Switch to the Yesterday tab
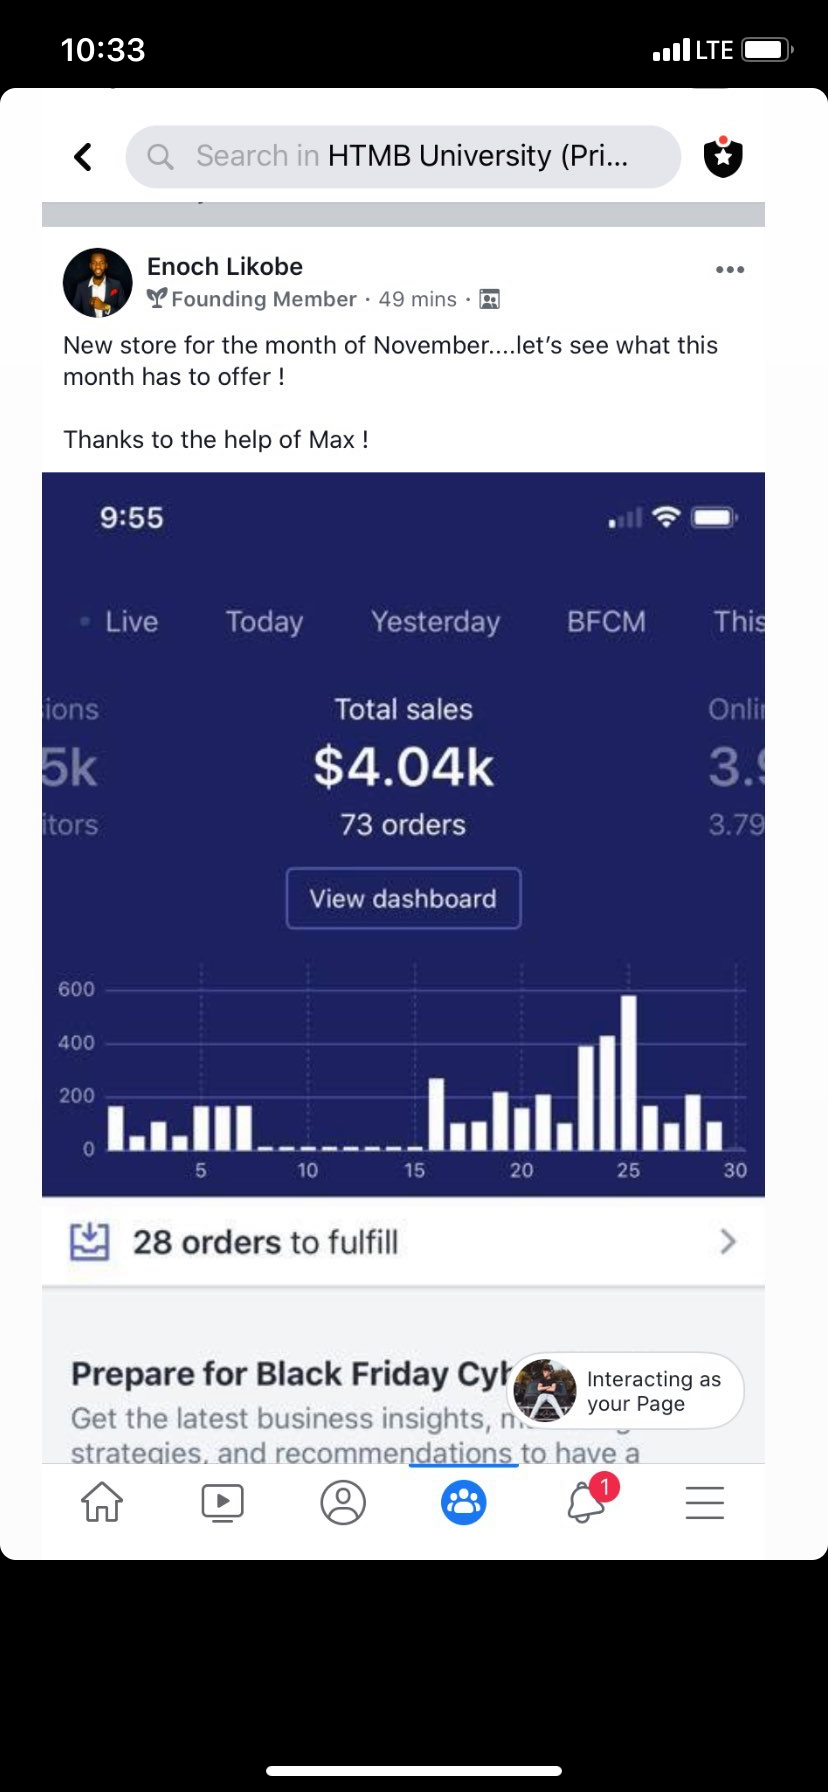Image resolution: width=828 pixels, height=1792 pixels. (435, 622)
